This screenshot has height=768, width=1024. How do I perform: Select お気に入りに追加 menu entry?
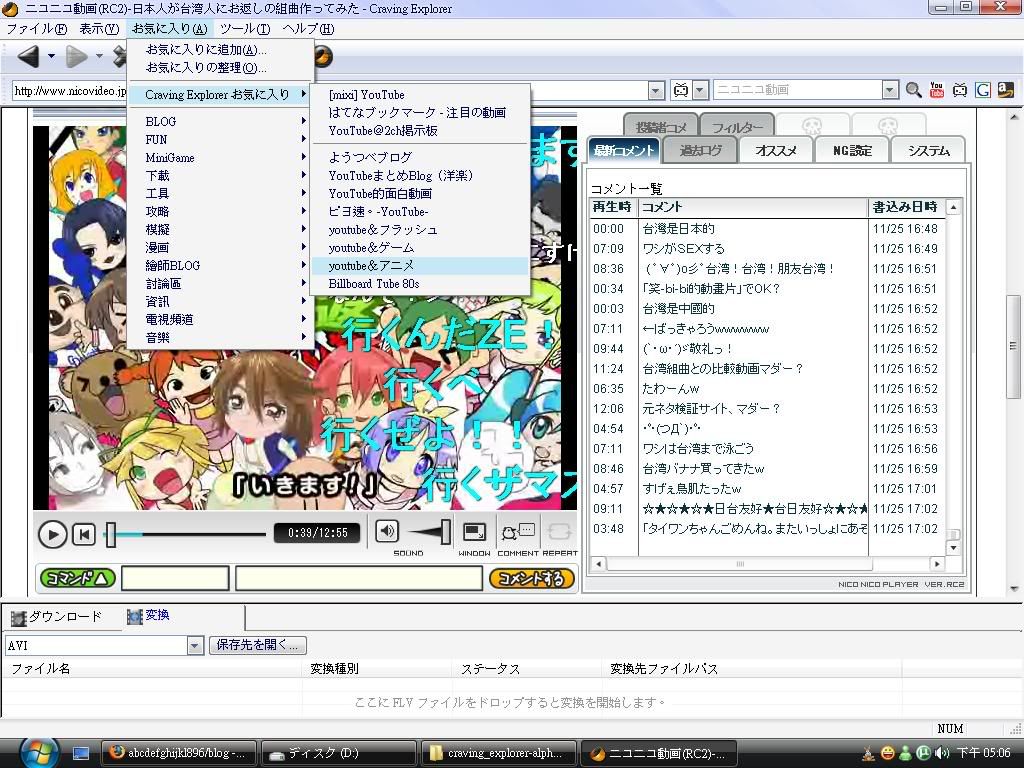click(219, 50)
